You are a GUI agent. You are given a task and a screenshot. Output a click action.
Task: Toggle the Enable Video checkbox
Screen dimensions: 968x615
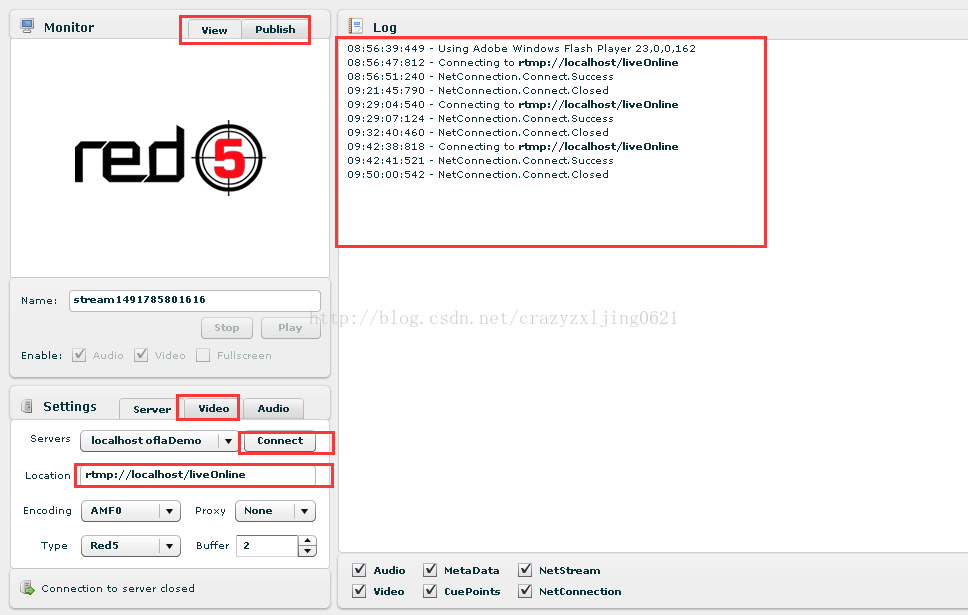(141, 355)
